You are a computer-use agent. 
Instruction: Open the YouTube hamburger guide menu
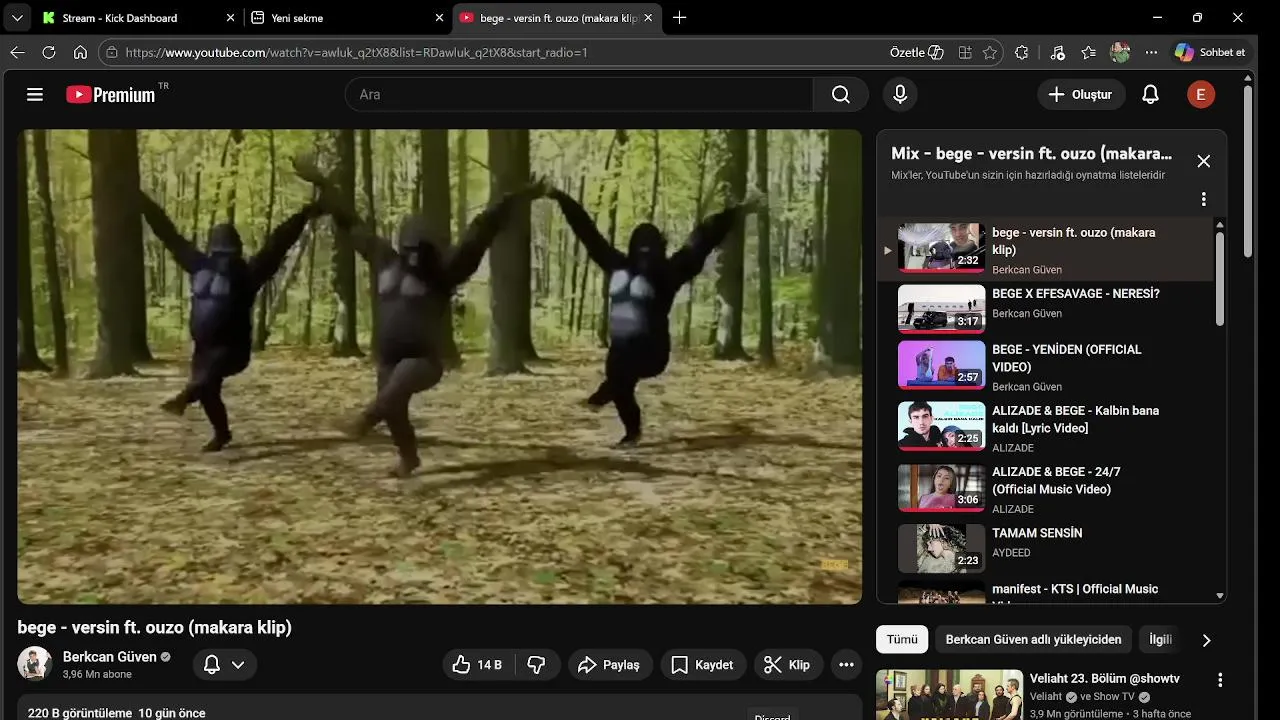click(35, 94)
